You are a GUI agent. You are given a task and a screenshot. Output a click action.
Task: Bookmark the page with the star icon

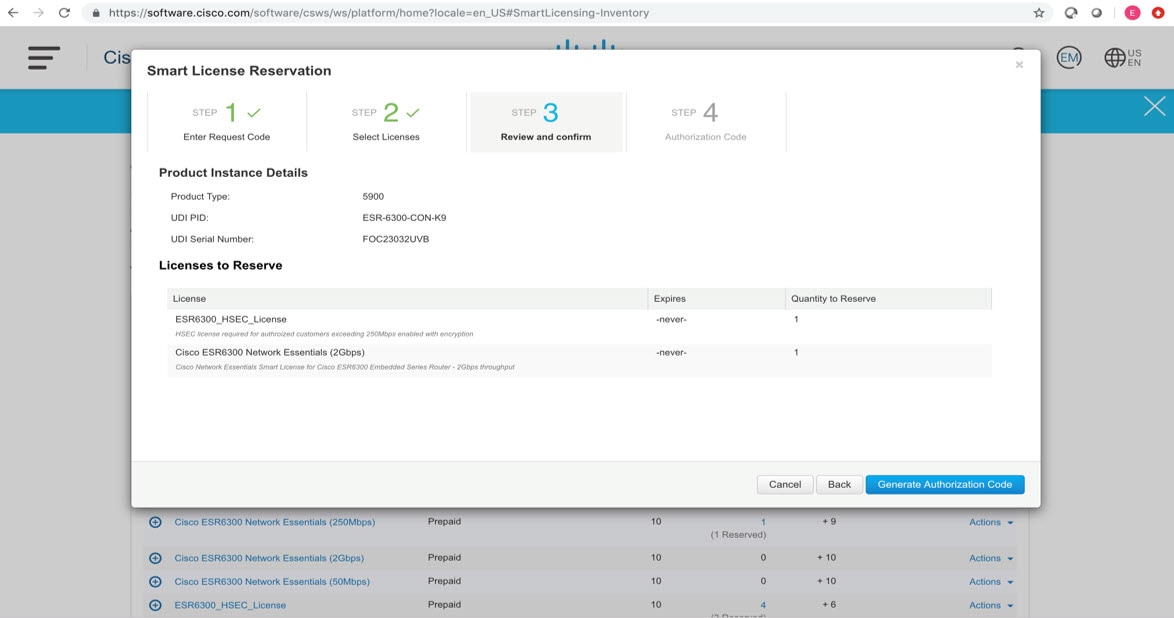point(1038,12)
